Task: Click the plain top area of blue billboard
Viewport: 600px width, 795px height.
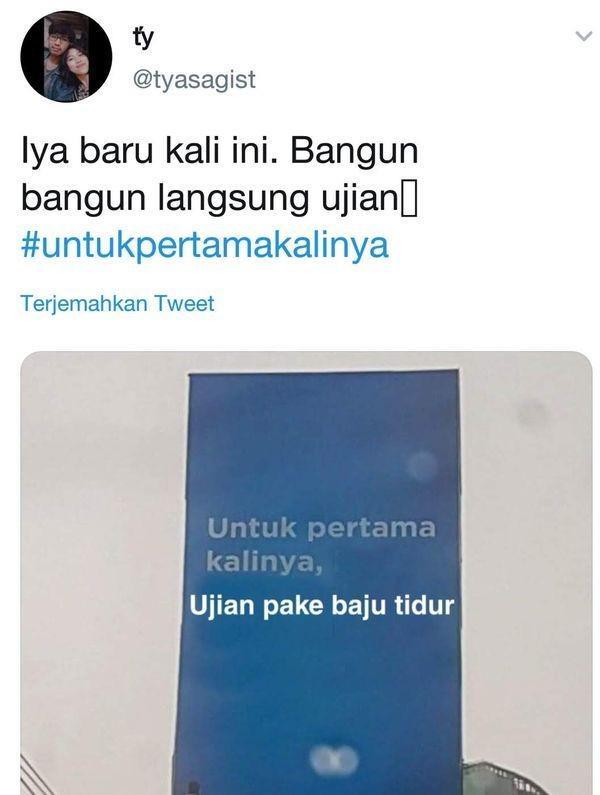Action: [324, 416]
